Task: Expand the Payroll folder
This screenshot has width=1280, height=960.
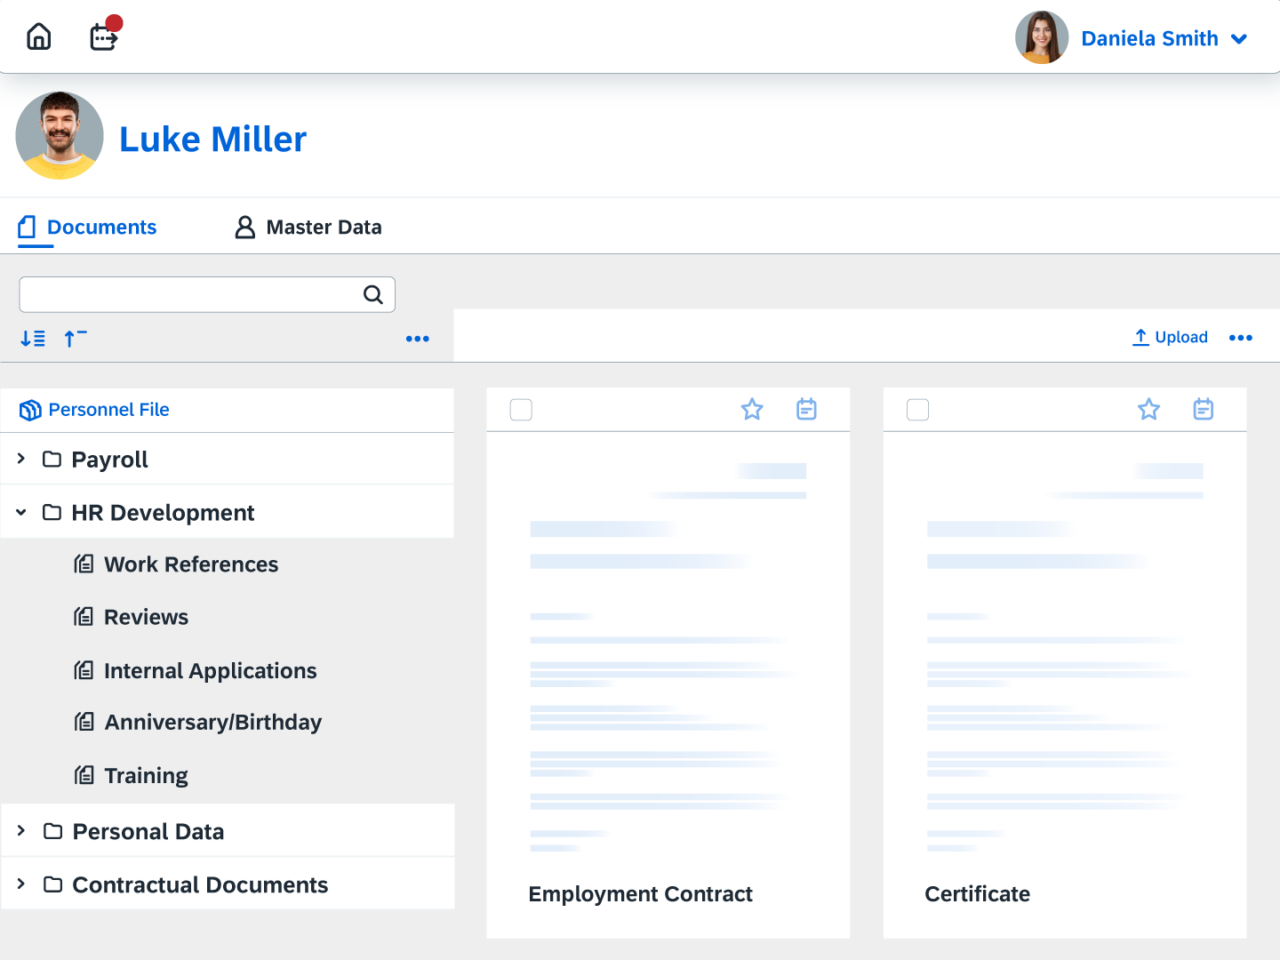Action: pos(20,458)
